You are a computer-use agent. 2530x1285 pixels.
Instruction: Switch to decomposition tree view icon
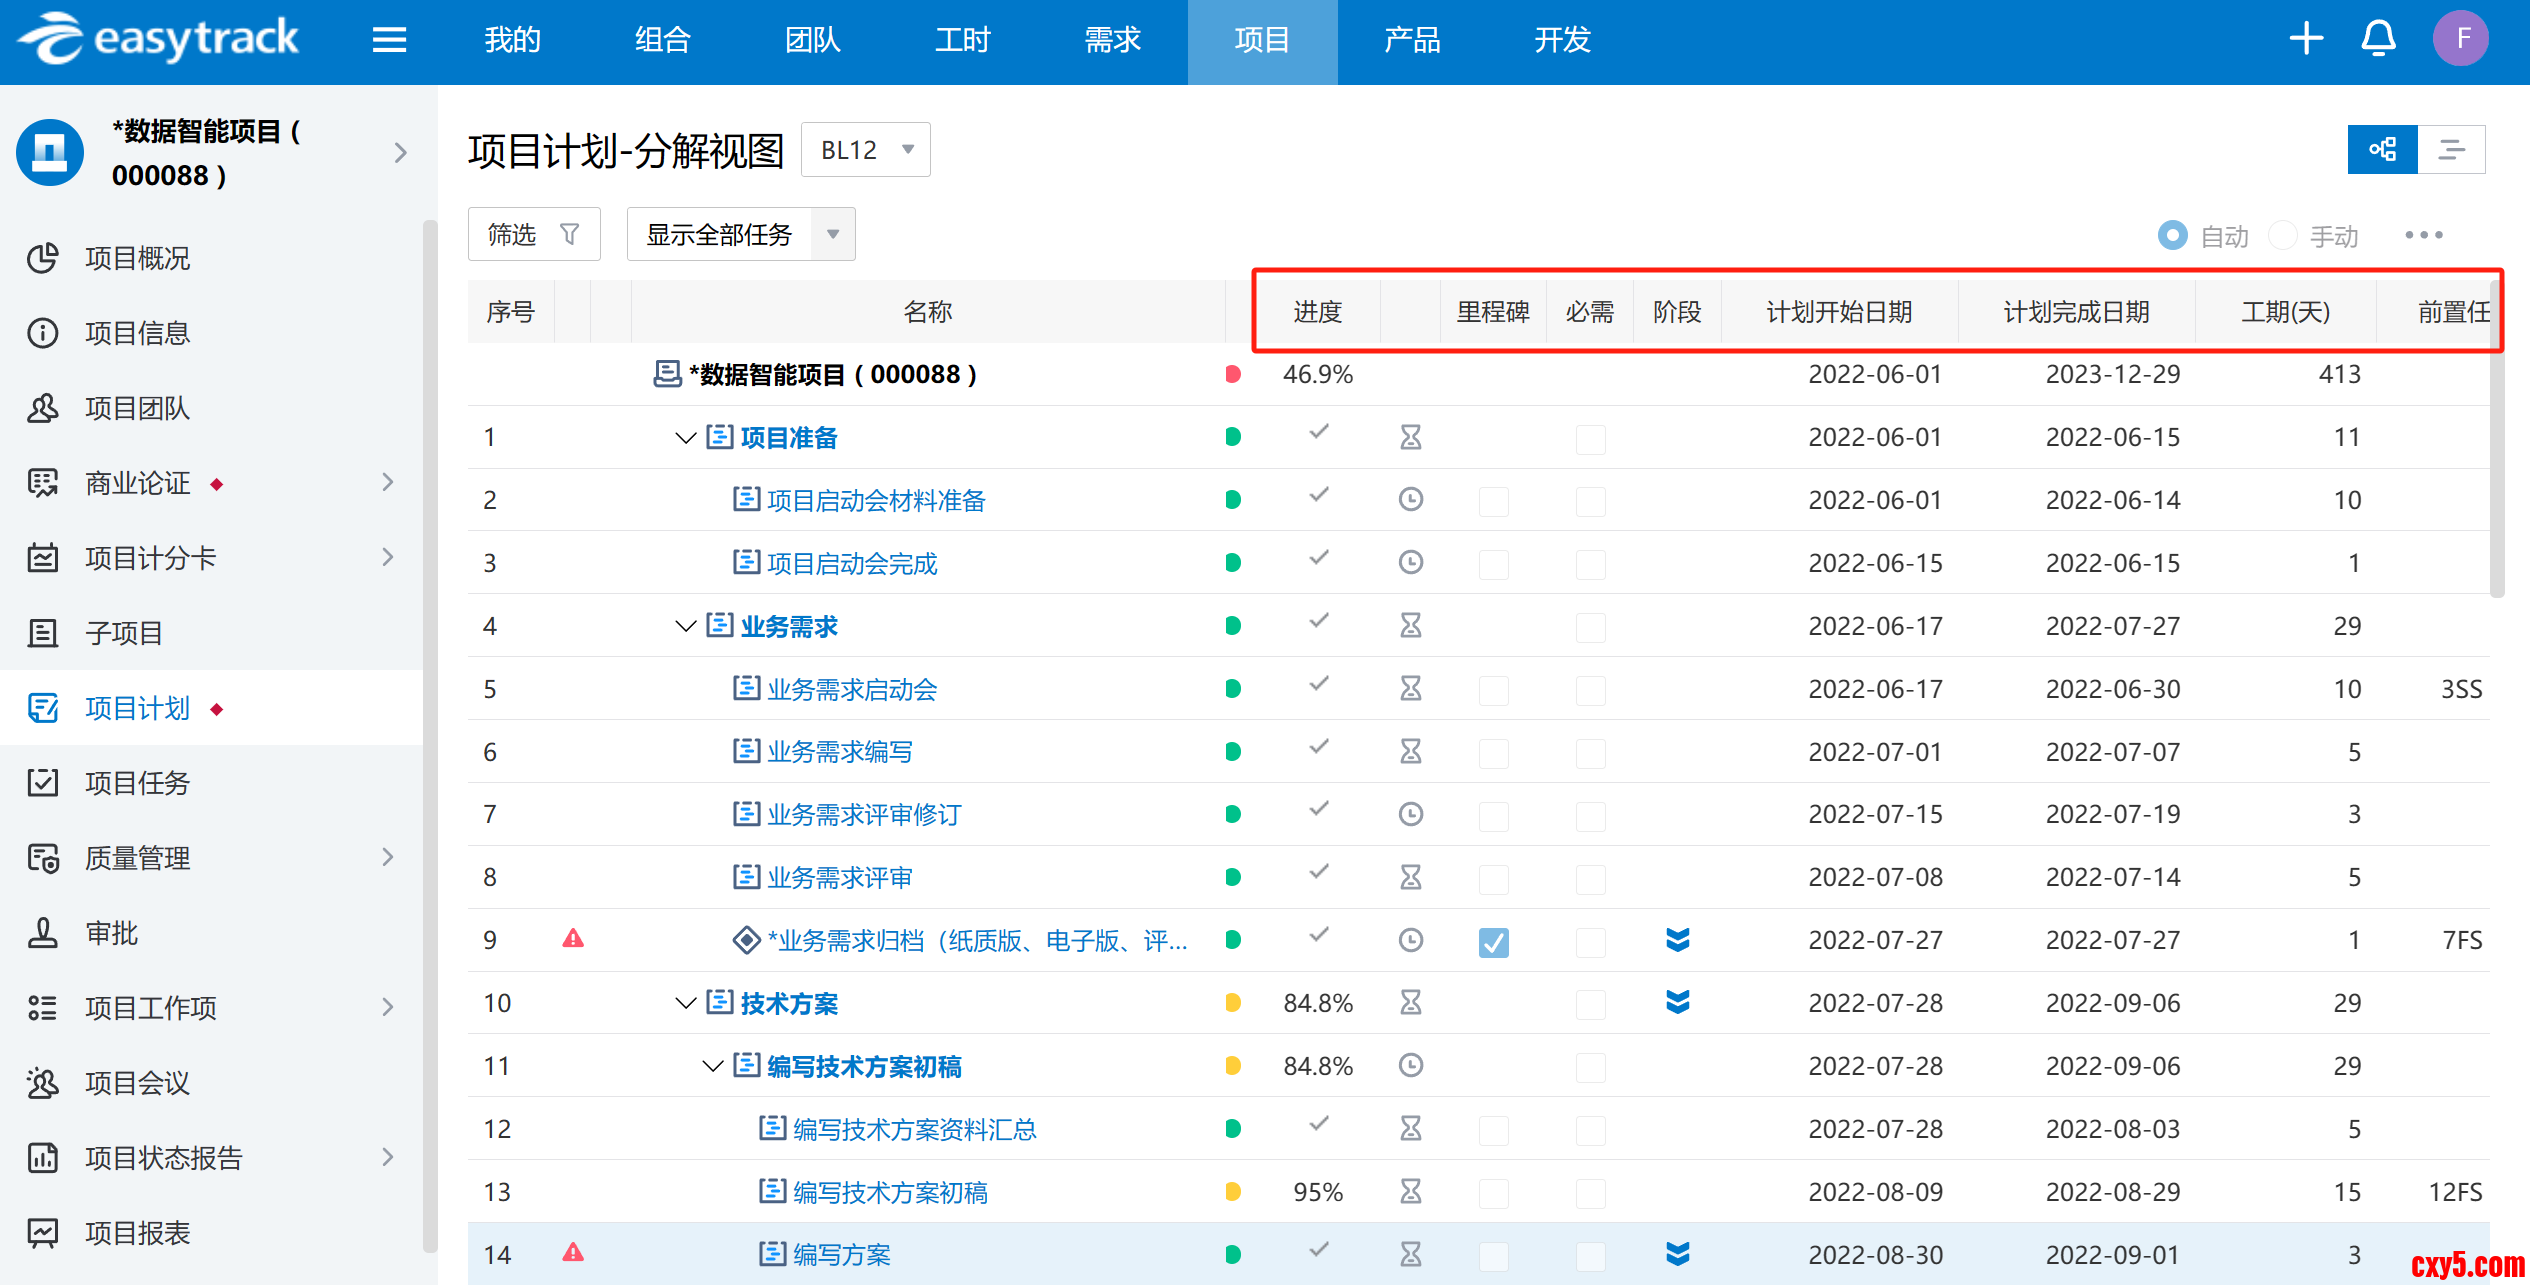click(x=2382, y=150)
